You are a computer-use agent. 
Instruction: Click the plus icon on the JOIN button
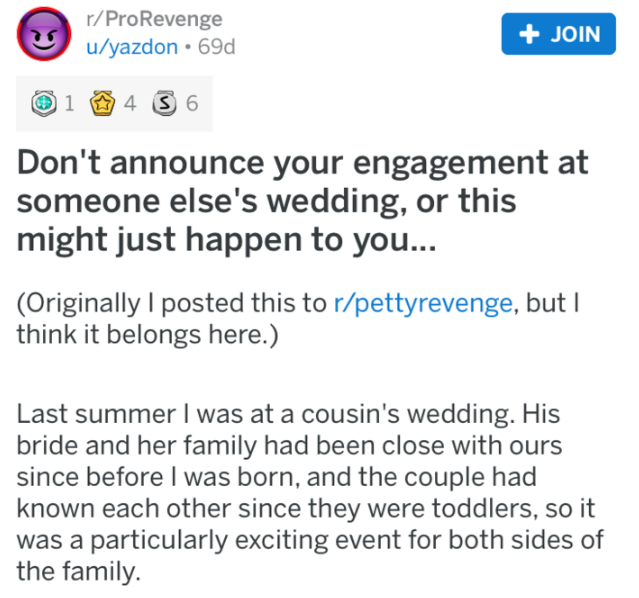click(x=525, y=34)
